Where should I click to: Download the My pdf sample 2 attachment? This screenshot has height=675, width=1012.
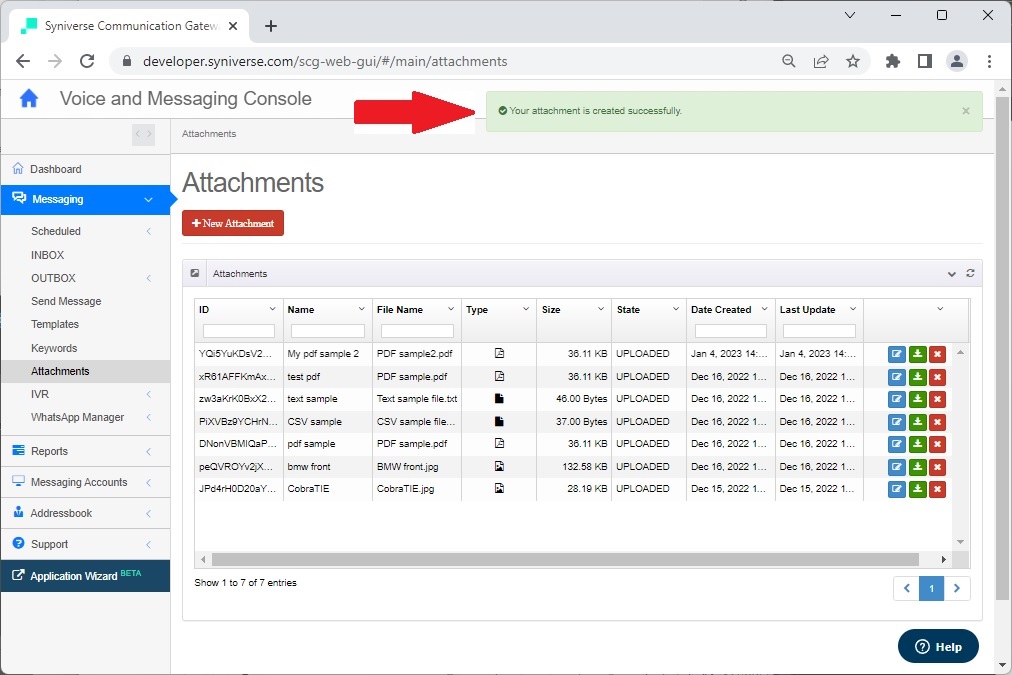[x=917, y=354]
